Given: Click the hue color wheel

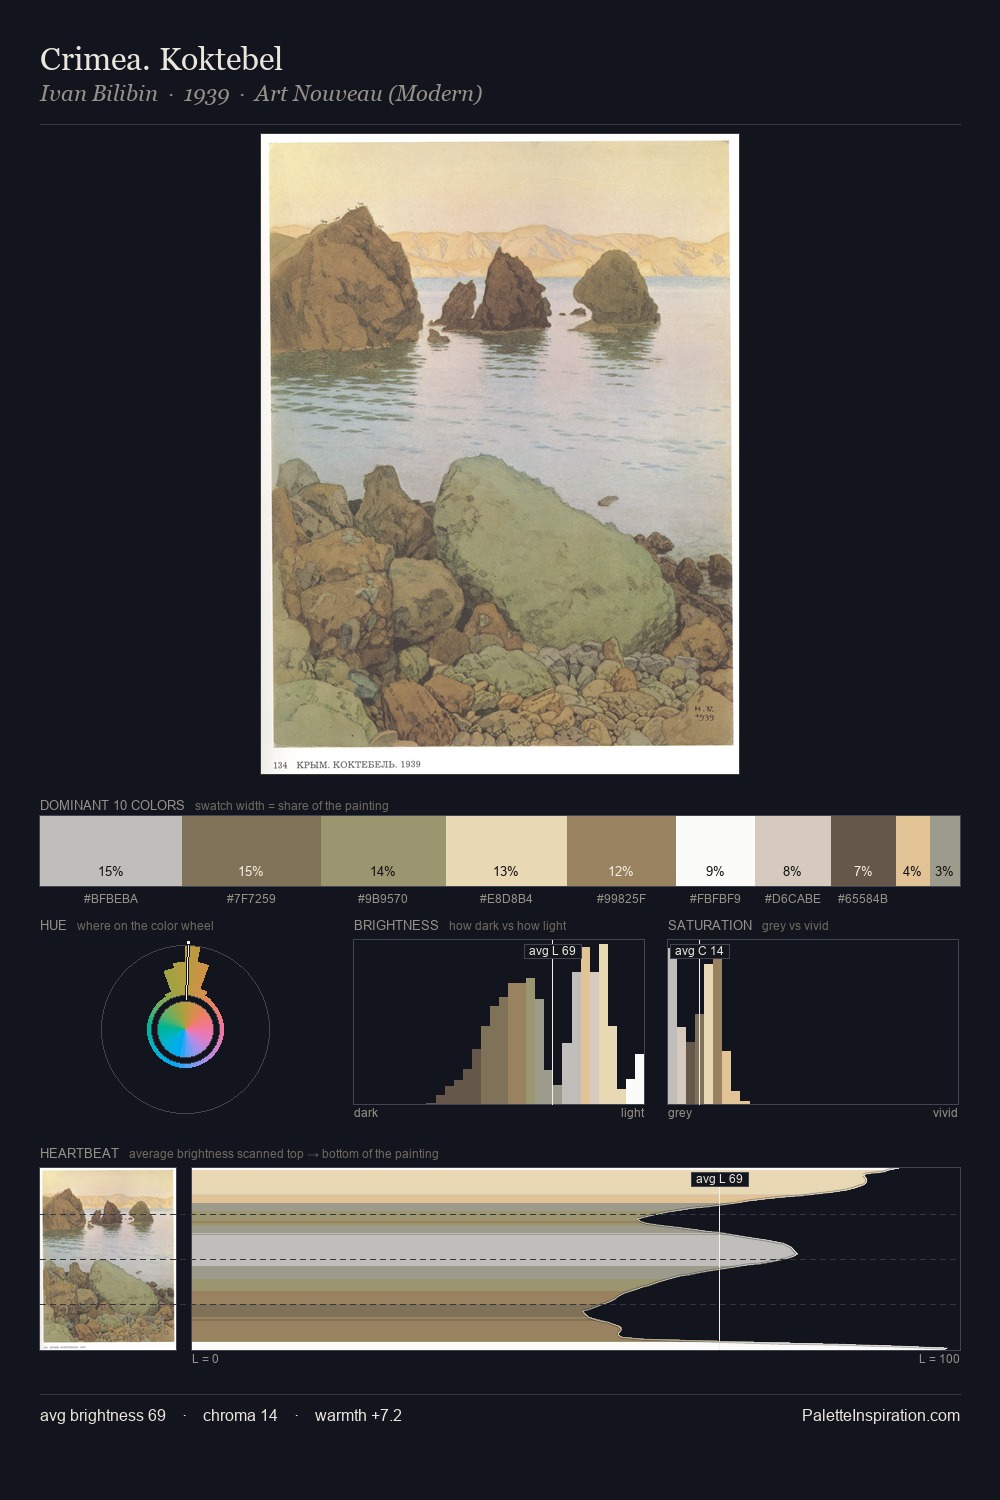Looking at the screenshot, I should [x=185, y=1029].
